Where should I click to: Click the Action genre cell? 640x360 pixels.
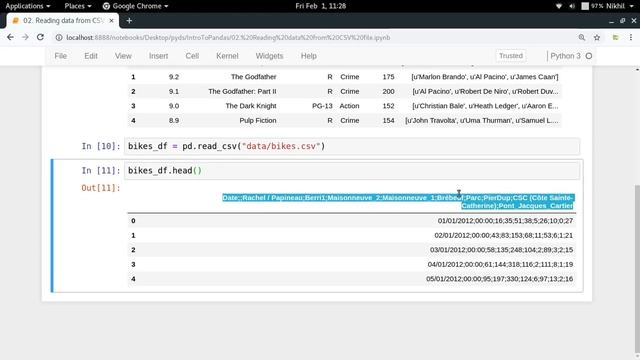tap(349, 106)
